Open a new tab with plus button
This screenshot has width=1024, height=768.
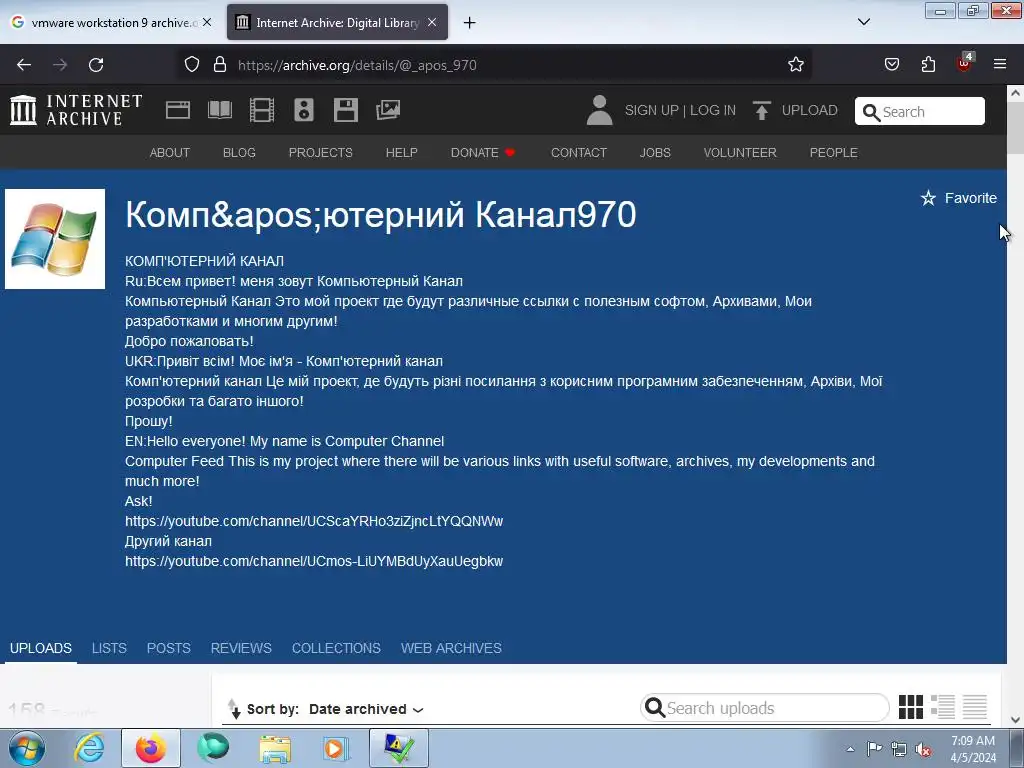pos(470,23)
